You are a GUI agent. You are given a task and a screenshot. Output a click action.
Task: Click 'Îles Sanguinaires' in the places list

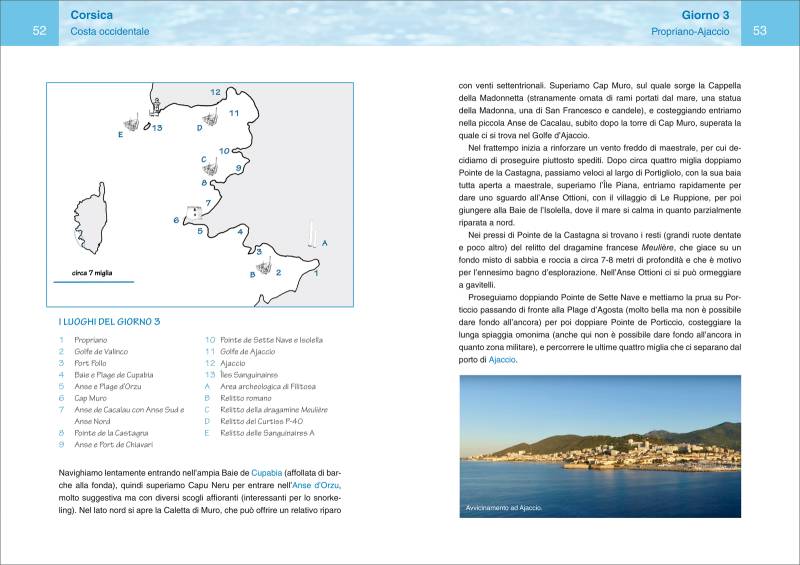point(256,374)
